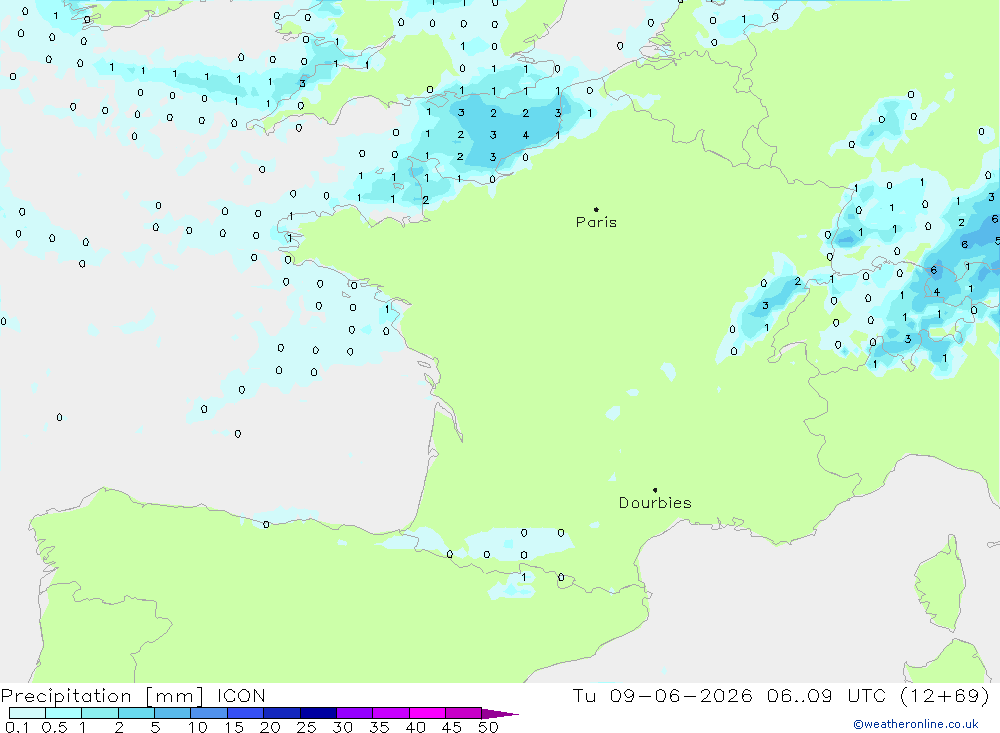
Task: Click the legend value label '35'
Action: (379, 727)
